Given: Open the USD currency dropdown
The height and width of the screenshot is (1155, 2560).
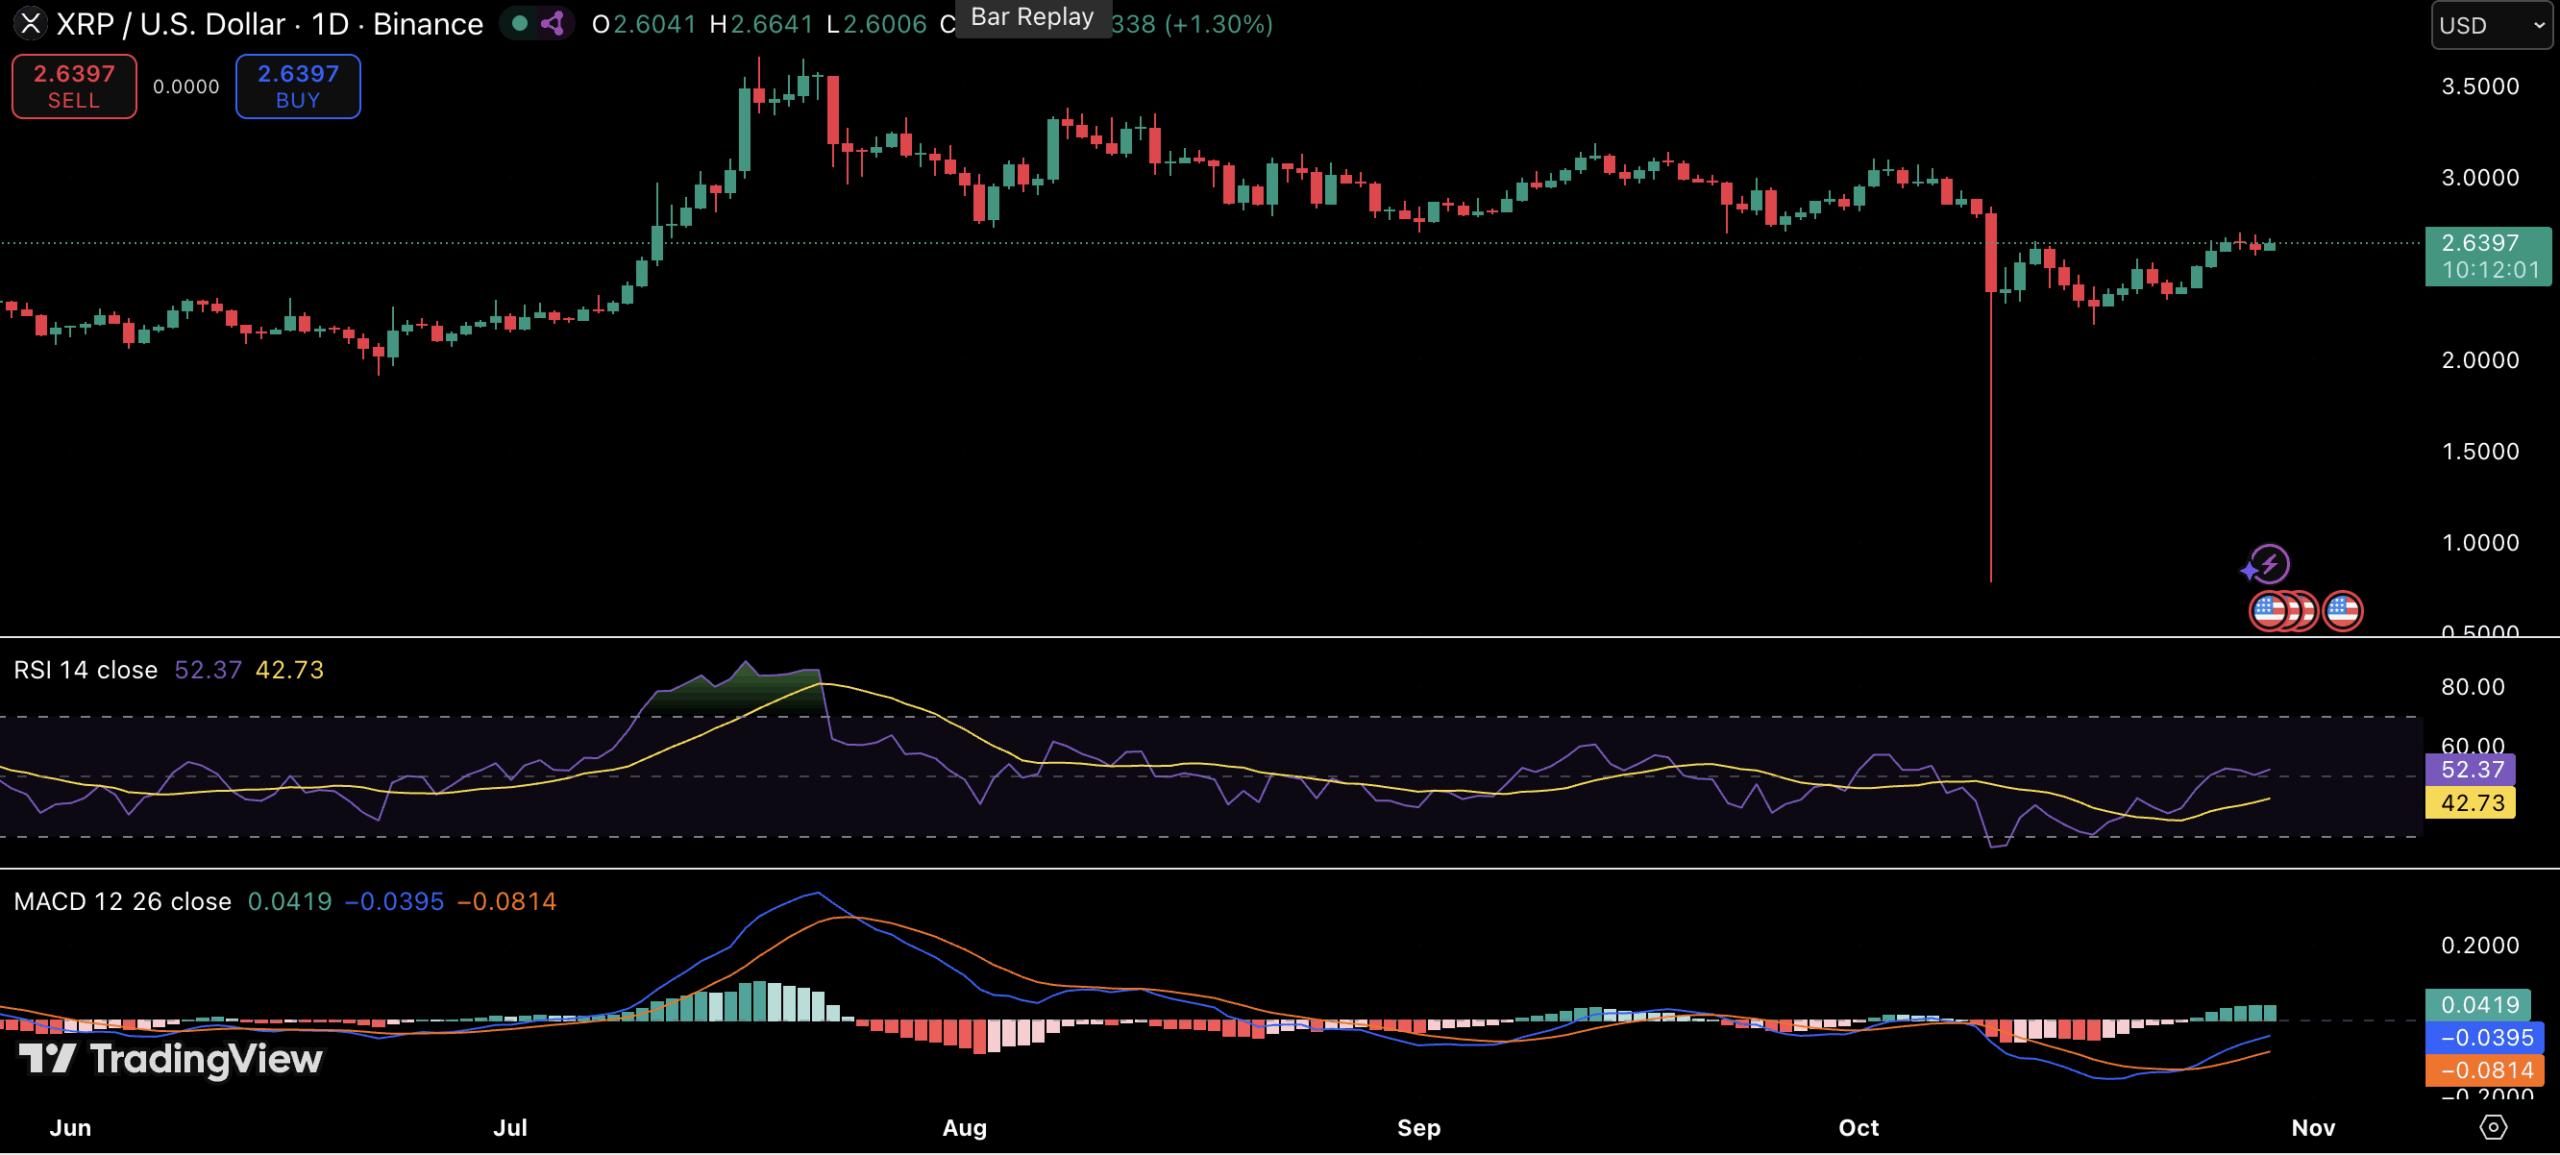Looking at the screenshot, I should tap(2491, 25).
